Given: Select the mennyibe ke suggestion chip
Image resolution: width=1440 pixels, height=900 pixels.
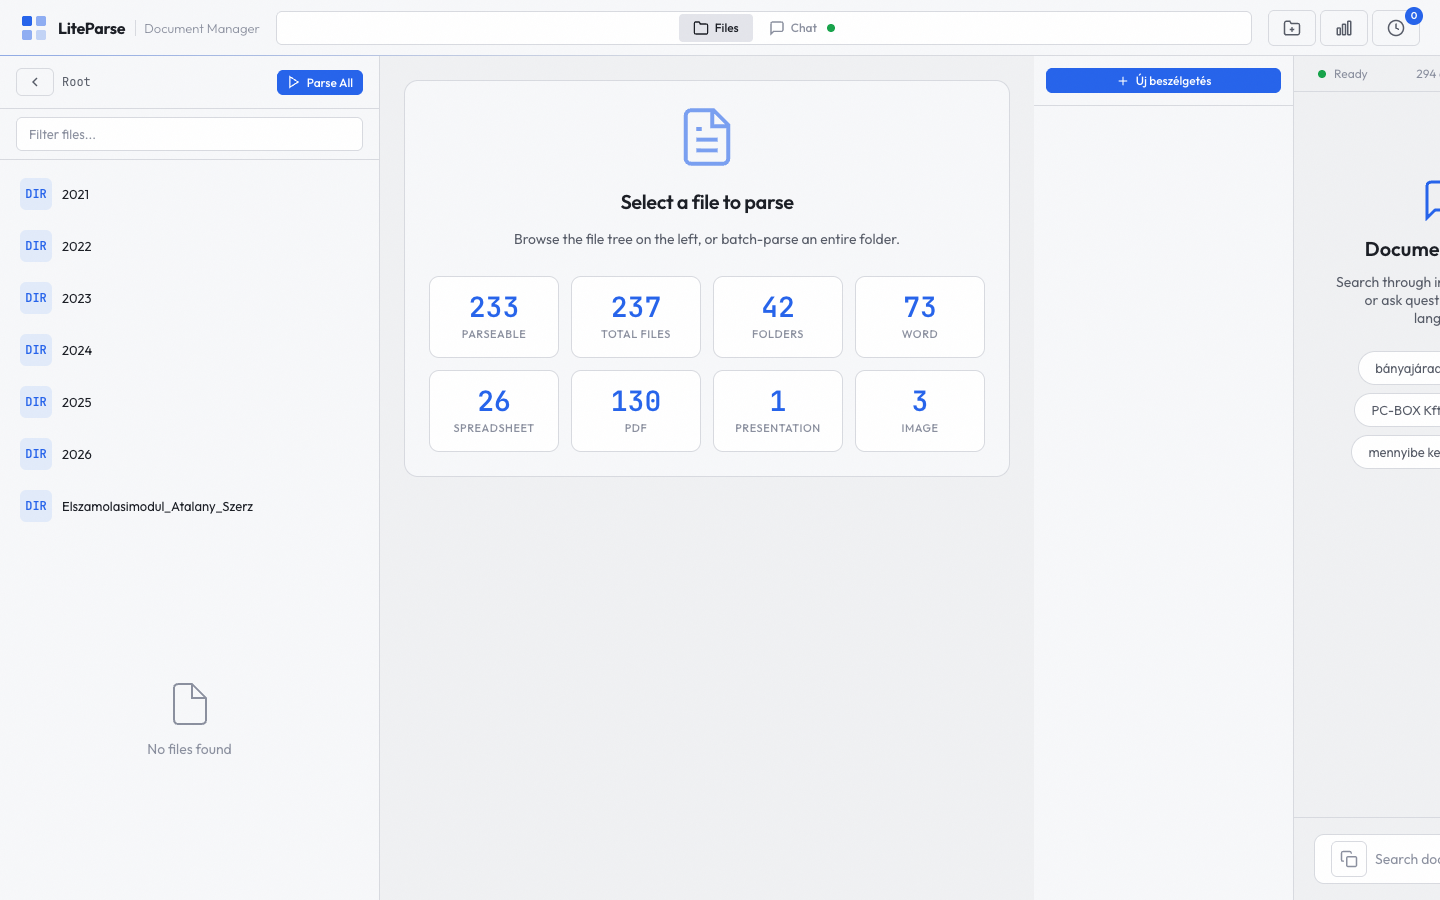Looking at the screenshot, I should point(1397,452).
